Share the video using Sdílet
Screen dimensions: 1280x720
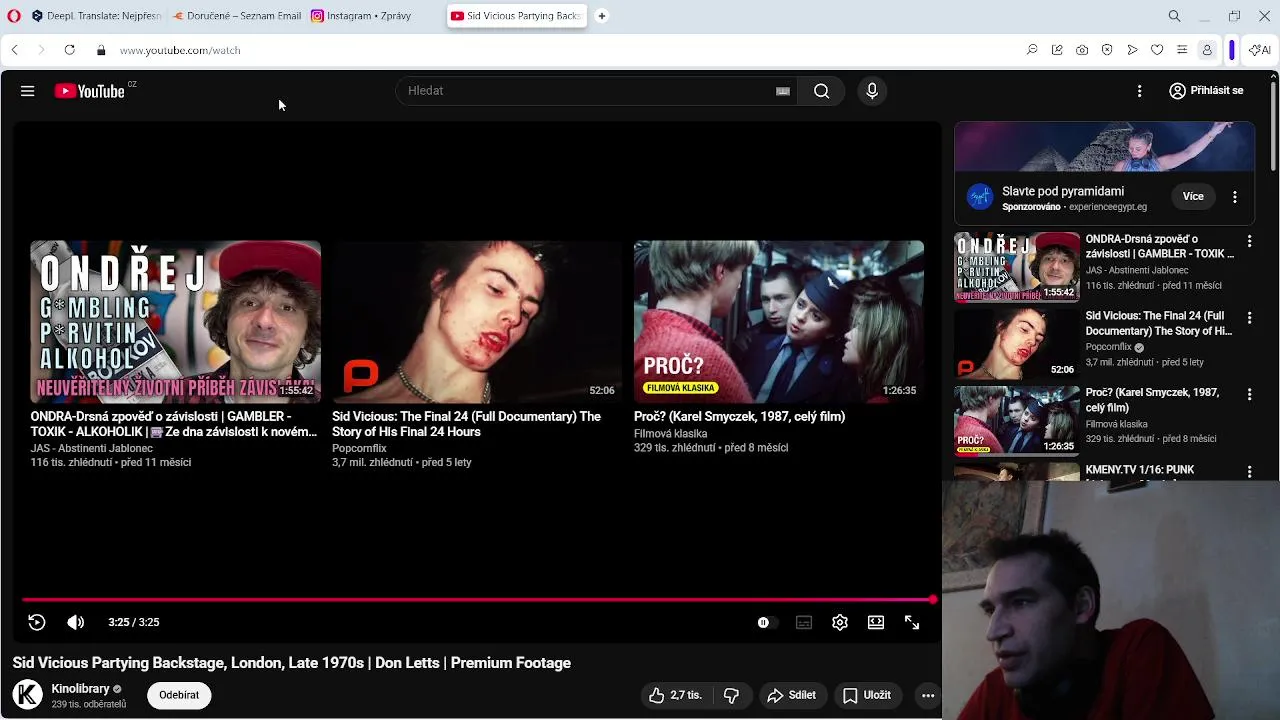[x=792, y=695]
